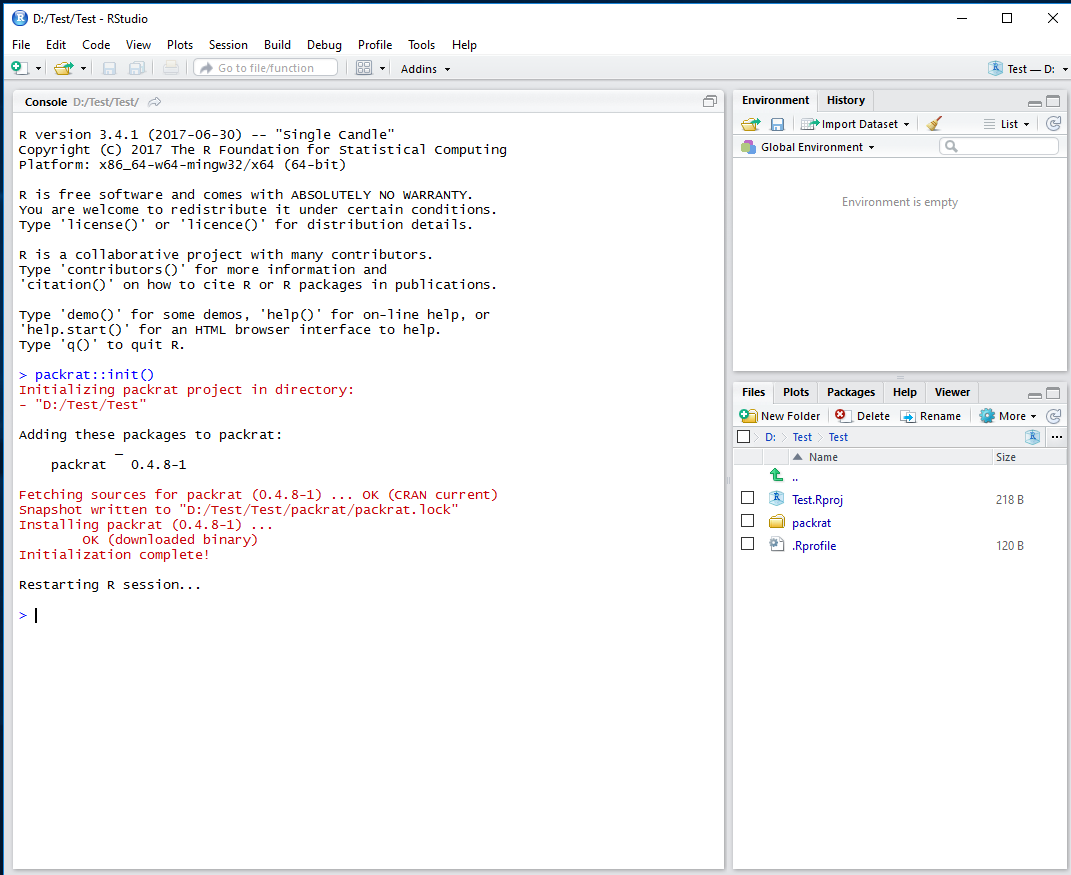Viewport: 1071px width, 875px height.
Task: Open the Plots menu
Action: [x=180, y=44]
